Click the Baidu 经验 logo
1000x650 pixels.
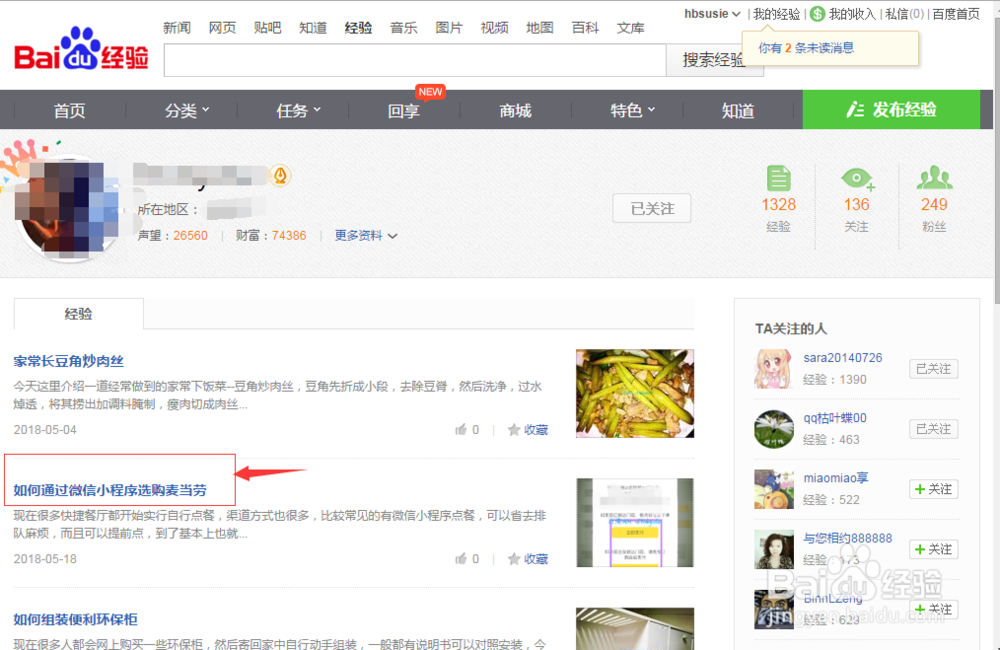click(x=80, y=55)
